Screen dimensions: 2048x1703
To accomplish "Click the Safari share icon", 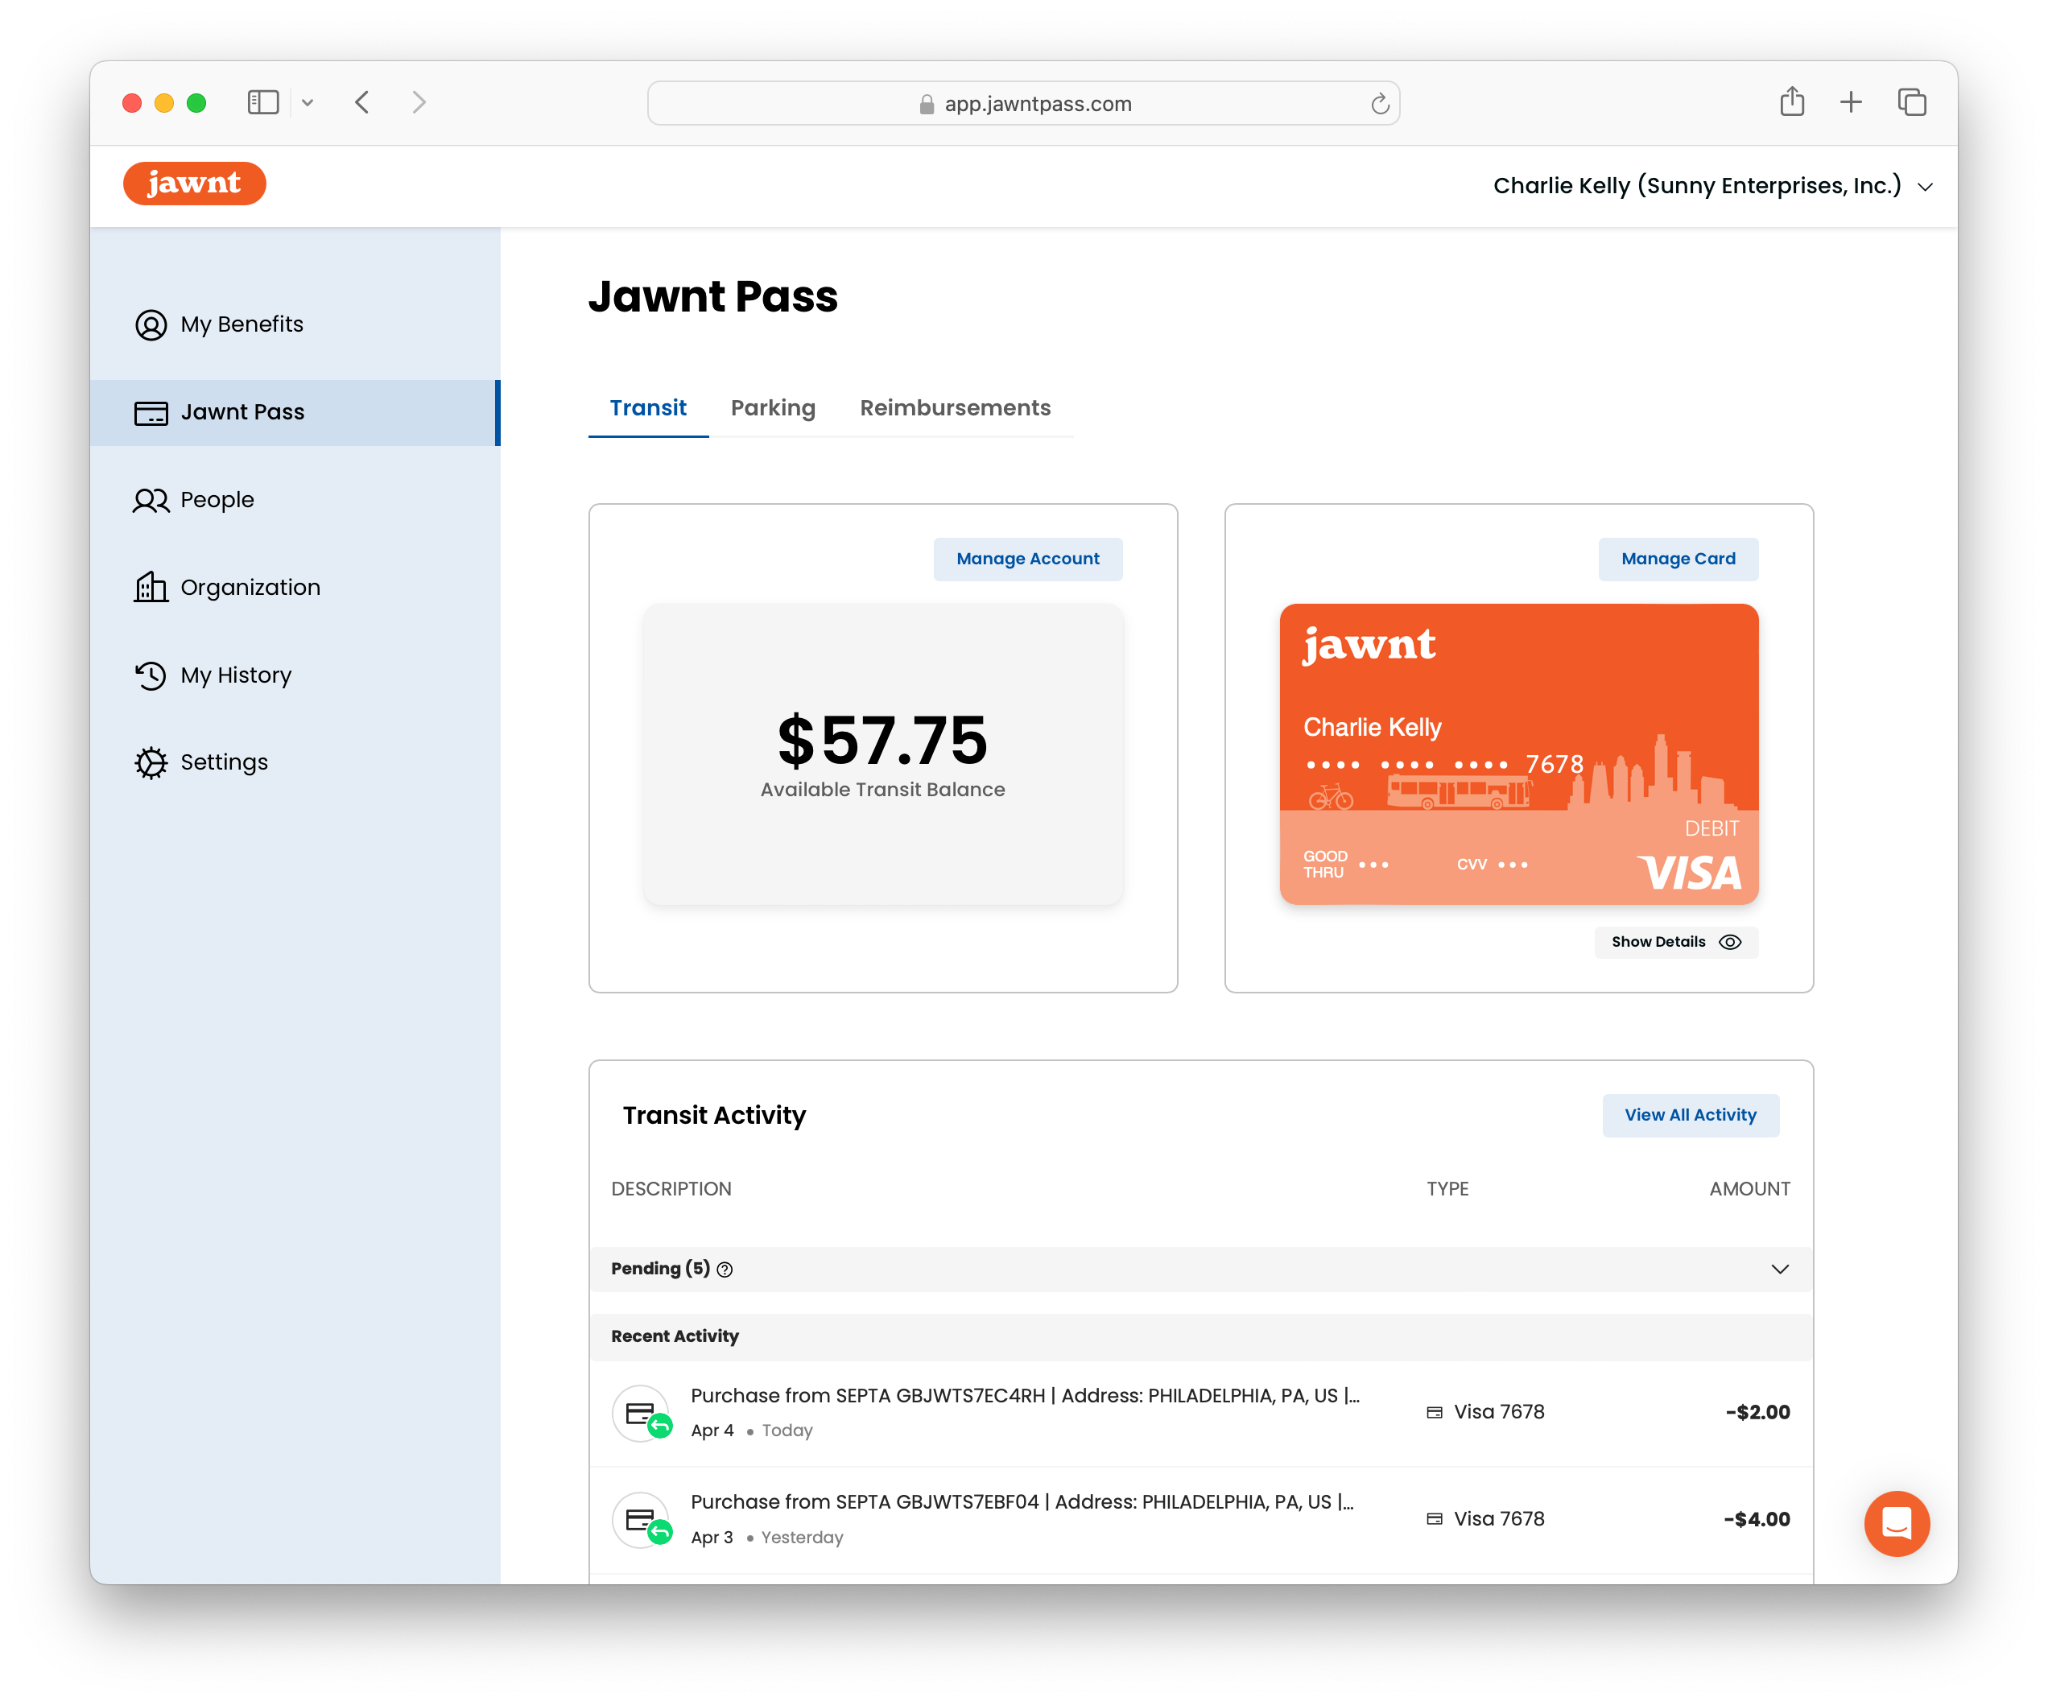I will pyautogui.click(x=1792, y=102).
